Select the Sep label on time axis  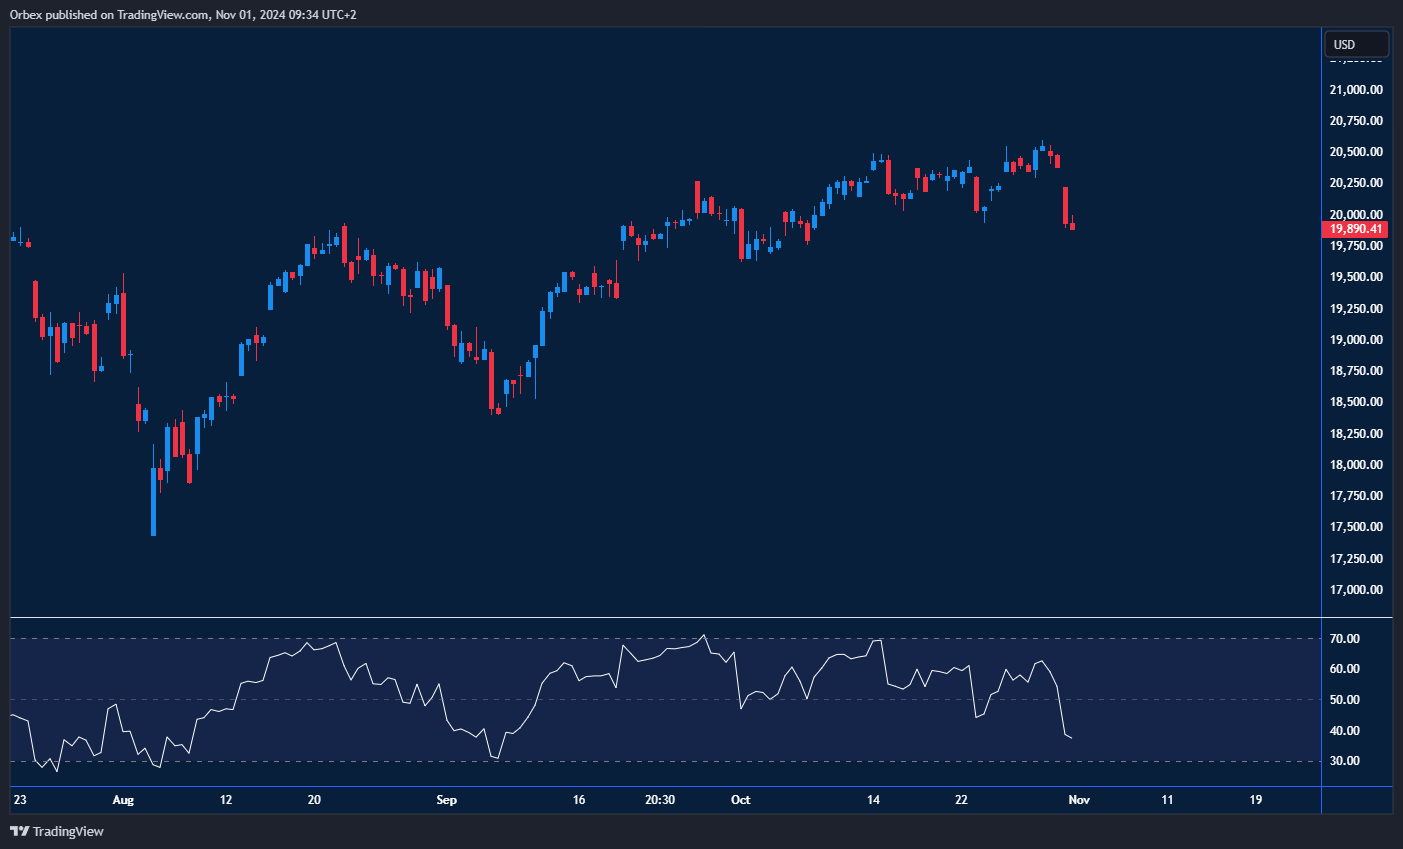446,800
